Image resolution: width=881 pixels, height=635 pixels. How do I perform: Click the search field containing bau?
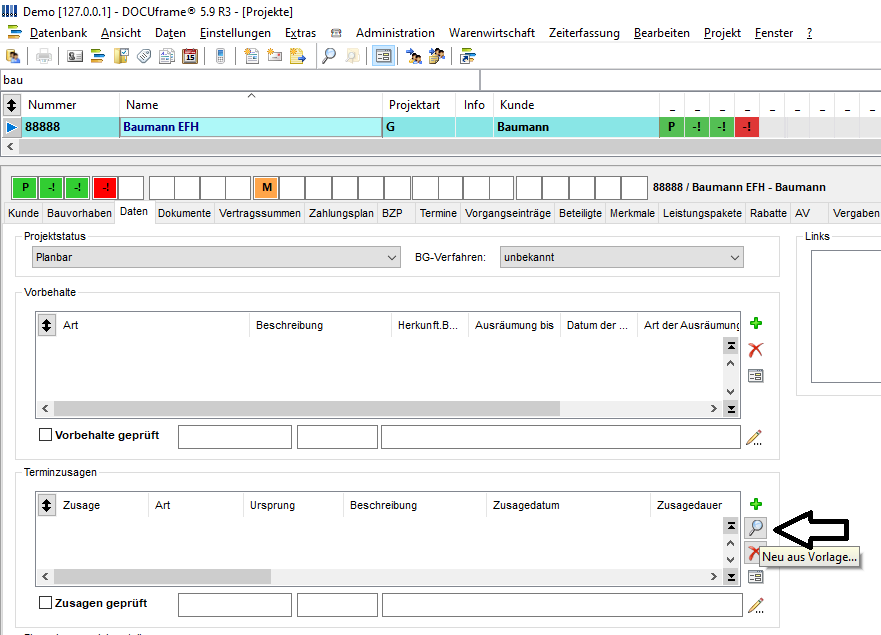coord(240,80)
